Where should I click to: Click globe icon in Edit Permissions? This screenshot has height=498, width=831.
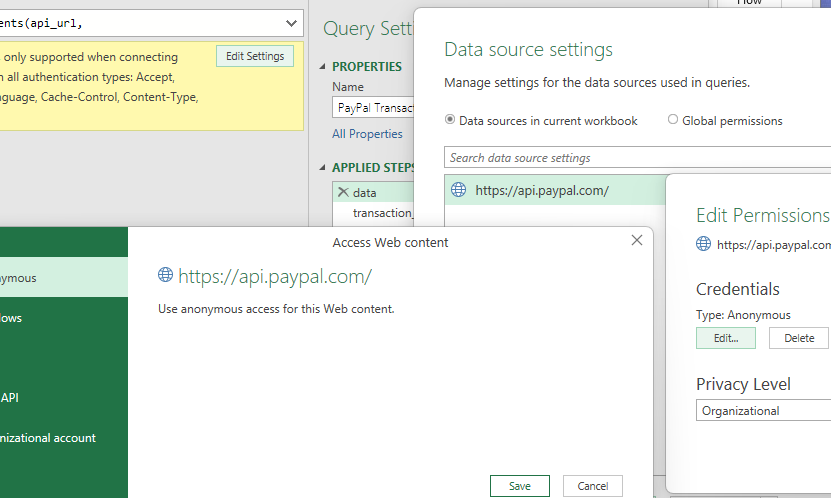(703, 244)
